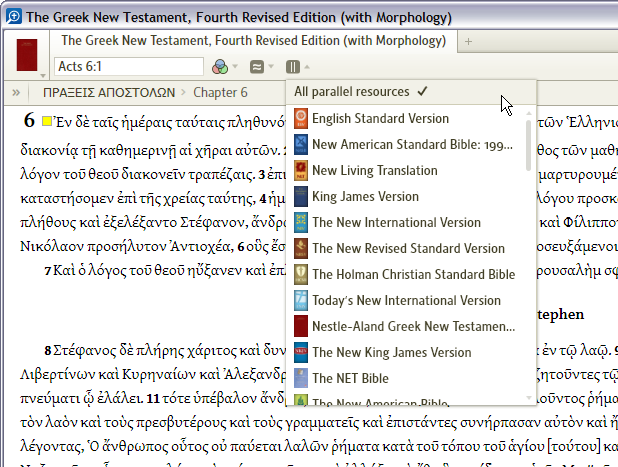Screen dimensions: 618x467
Task: Click verse number 7 in the text
Action: pos(48,271)
